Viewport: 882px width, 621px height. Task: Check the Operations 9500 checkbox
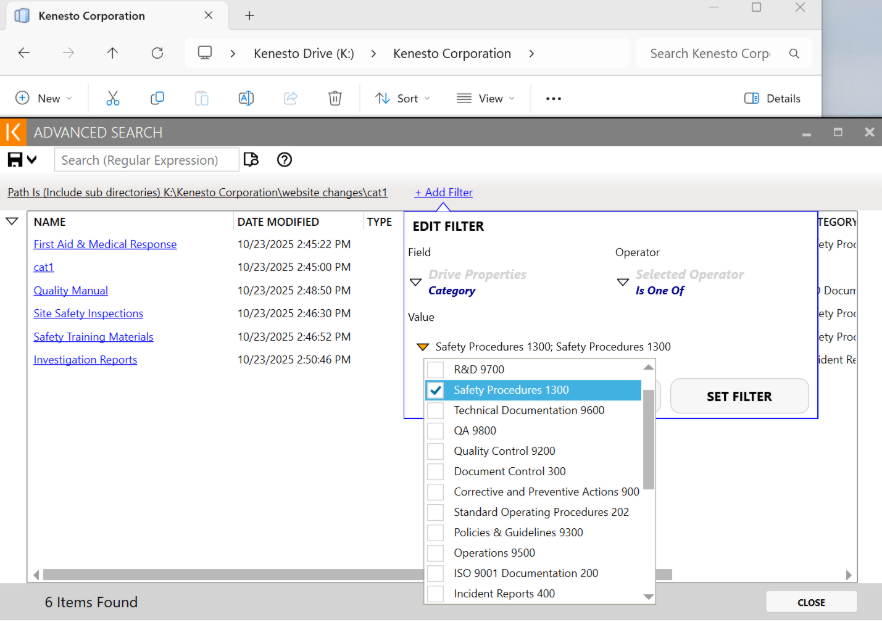pos(435,553)
